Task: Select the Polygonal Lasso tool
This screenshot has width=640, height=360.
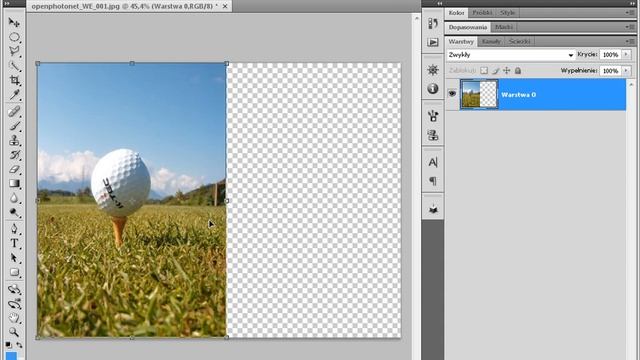Action: coord(14,51)
